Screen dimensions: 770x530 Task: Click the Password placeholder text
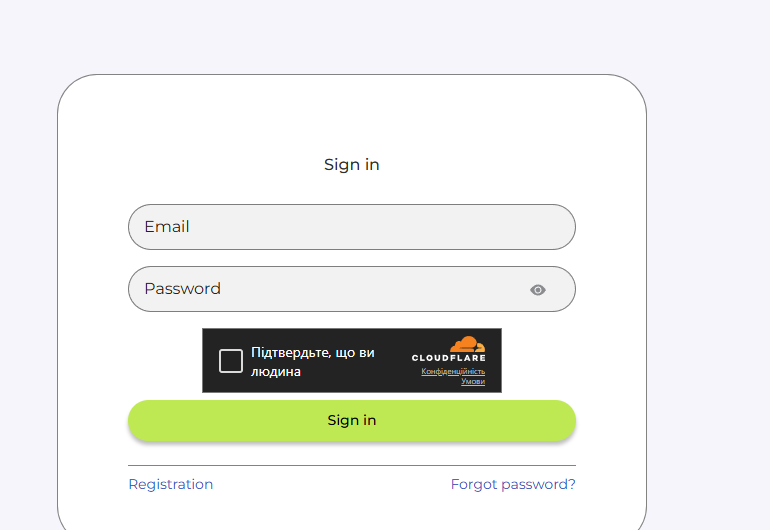click(x=182, y=289)
